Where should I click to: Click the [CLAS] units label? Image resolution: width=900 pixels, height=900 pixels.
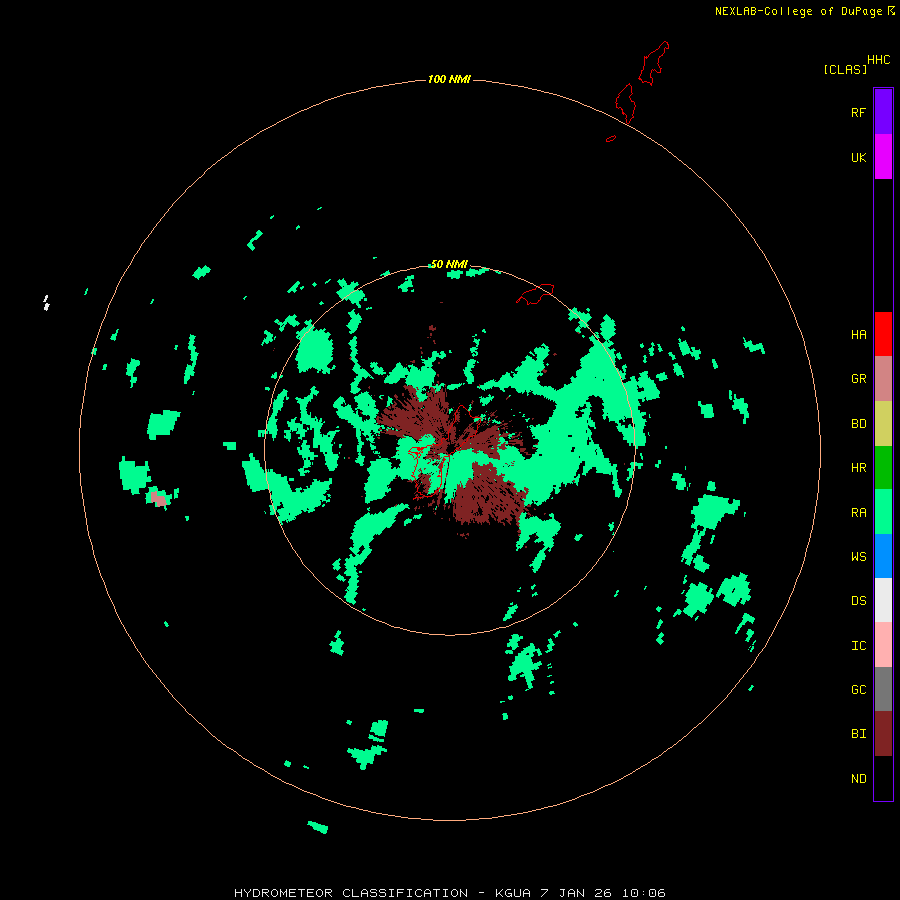tap(845, 69)
